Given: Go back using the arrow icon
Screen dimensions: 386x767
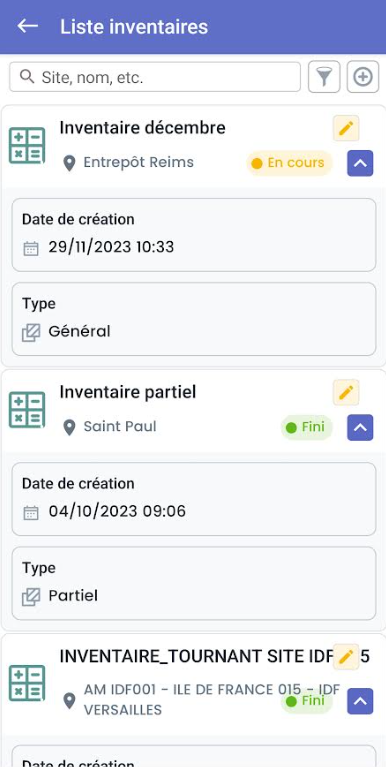Looking at the screenshot, I should [x=27, y=25].
